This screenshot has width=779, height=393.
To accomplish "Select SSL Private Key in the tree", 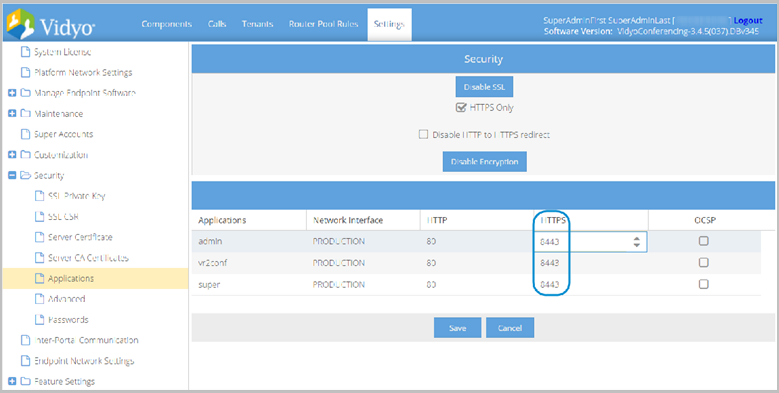I will pyautogui.click(x=77, y=196).
